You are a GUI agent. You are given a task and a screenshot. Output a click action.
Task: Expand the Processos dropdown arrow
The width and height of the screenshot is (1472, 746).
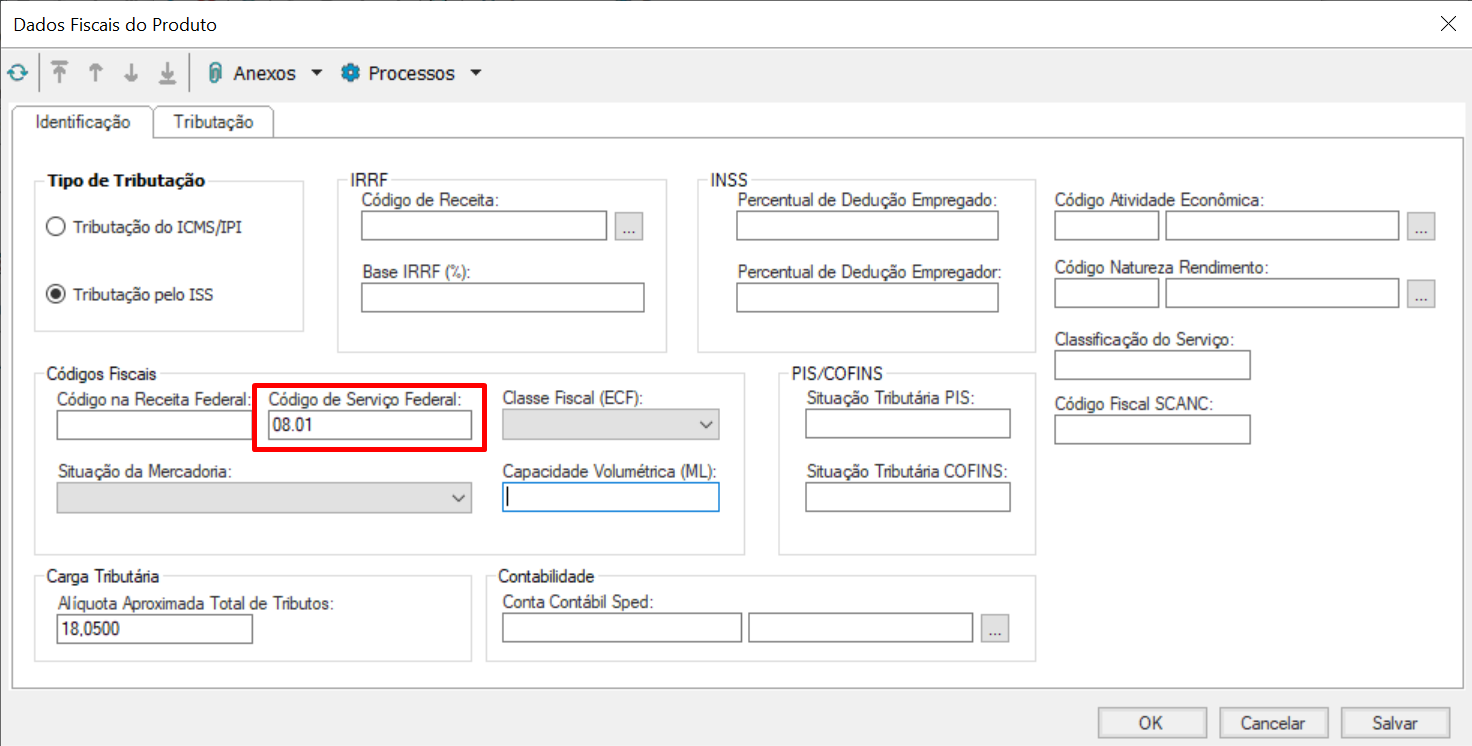point(475,73)
